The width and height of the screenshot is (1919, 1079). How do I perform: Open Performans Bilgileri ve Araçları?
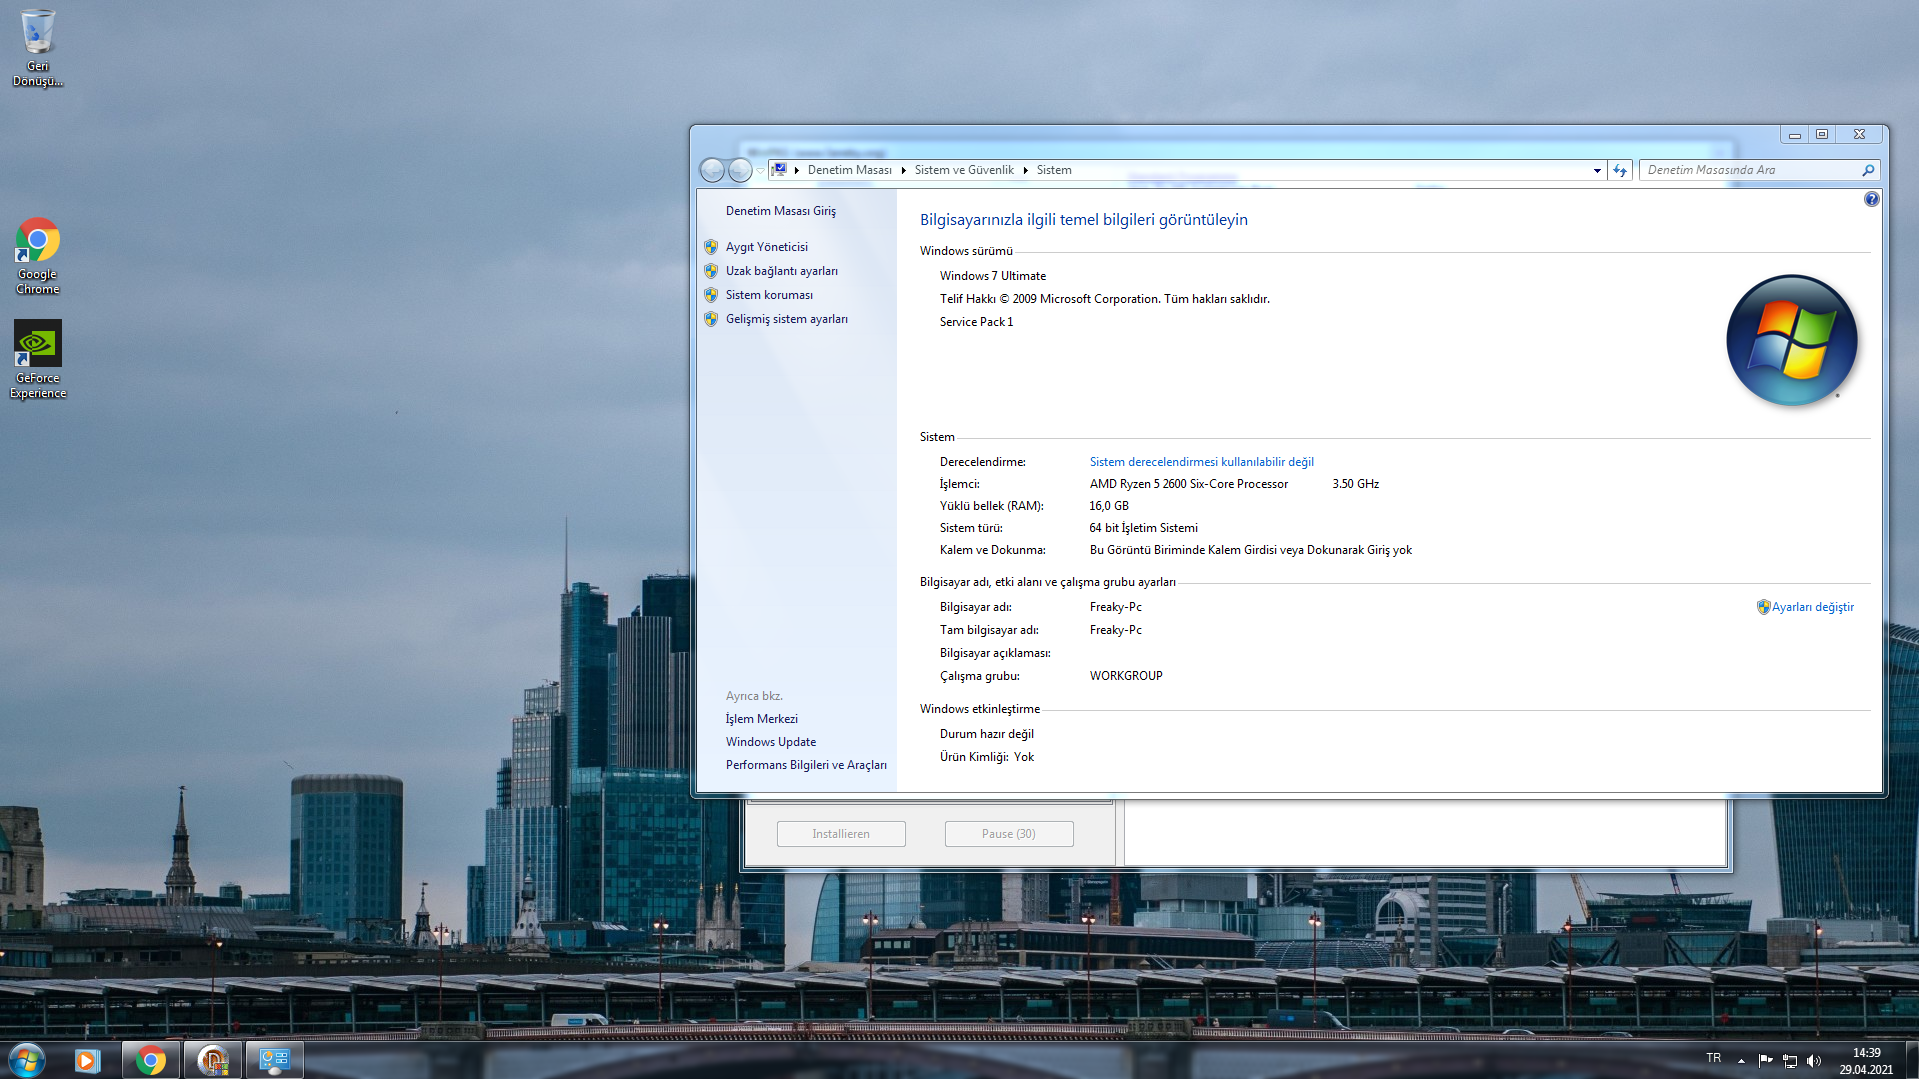(806, 765)
